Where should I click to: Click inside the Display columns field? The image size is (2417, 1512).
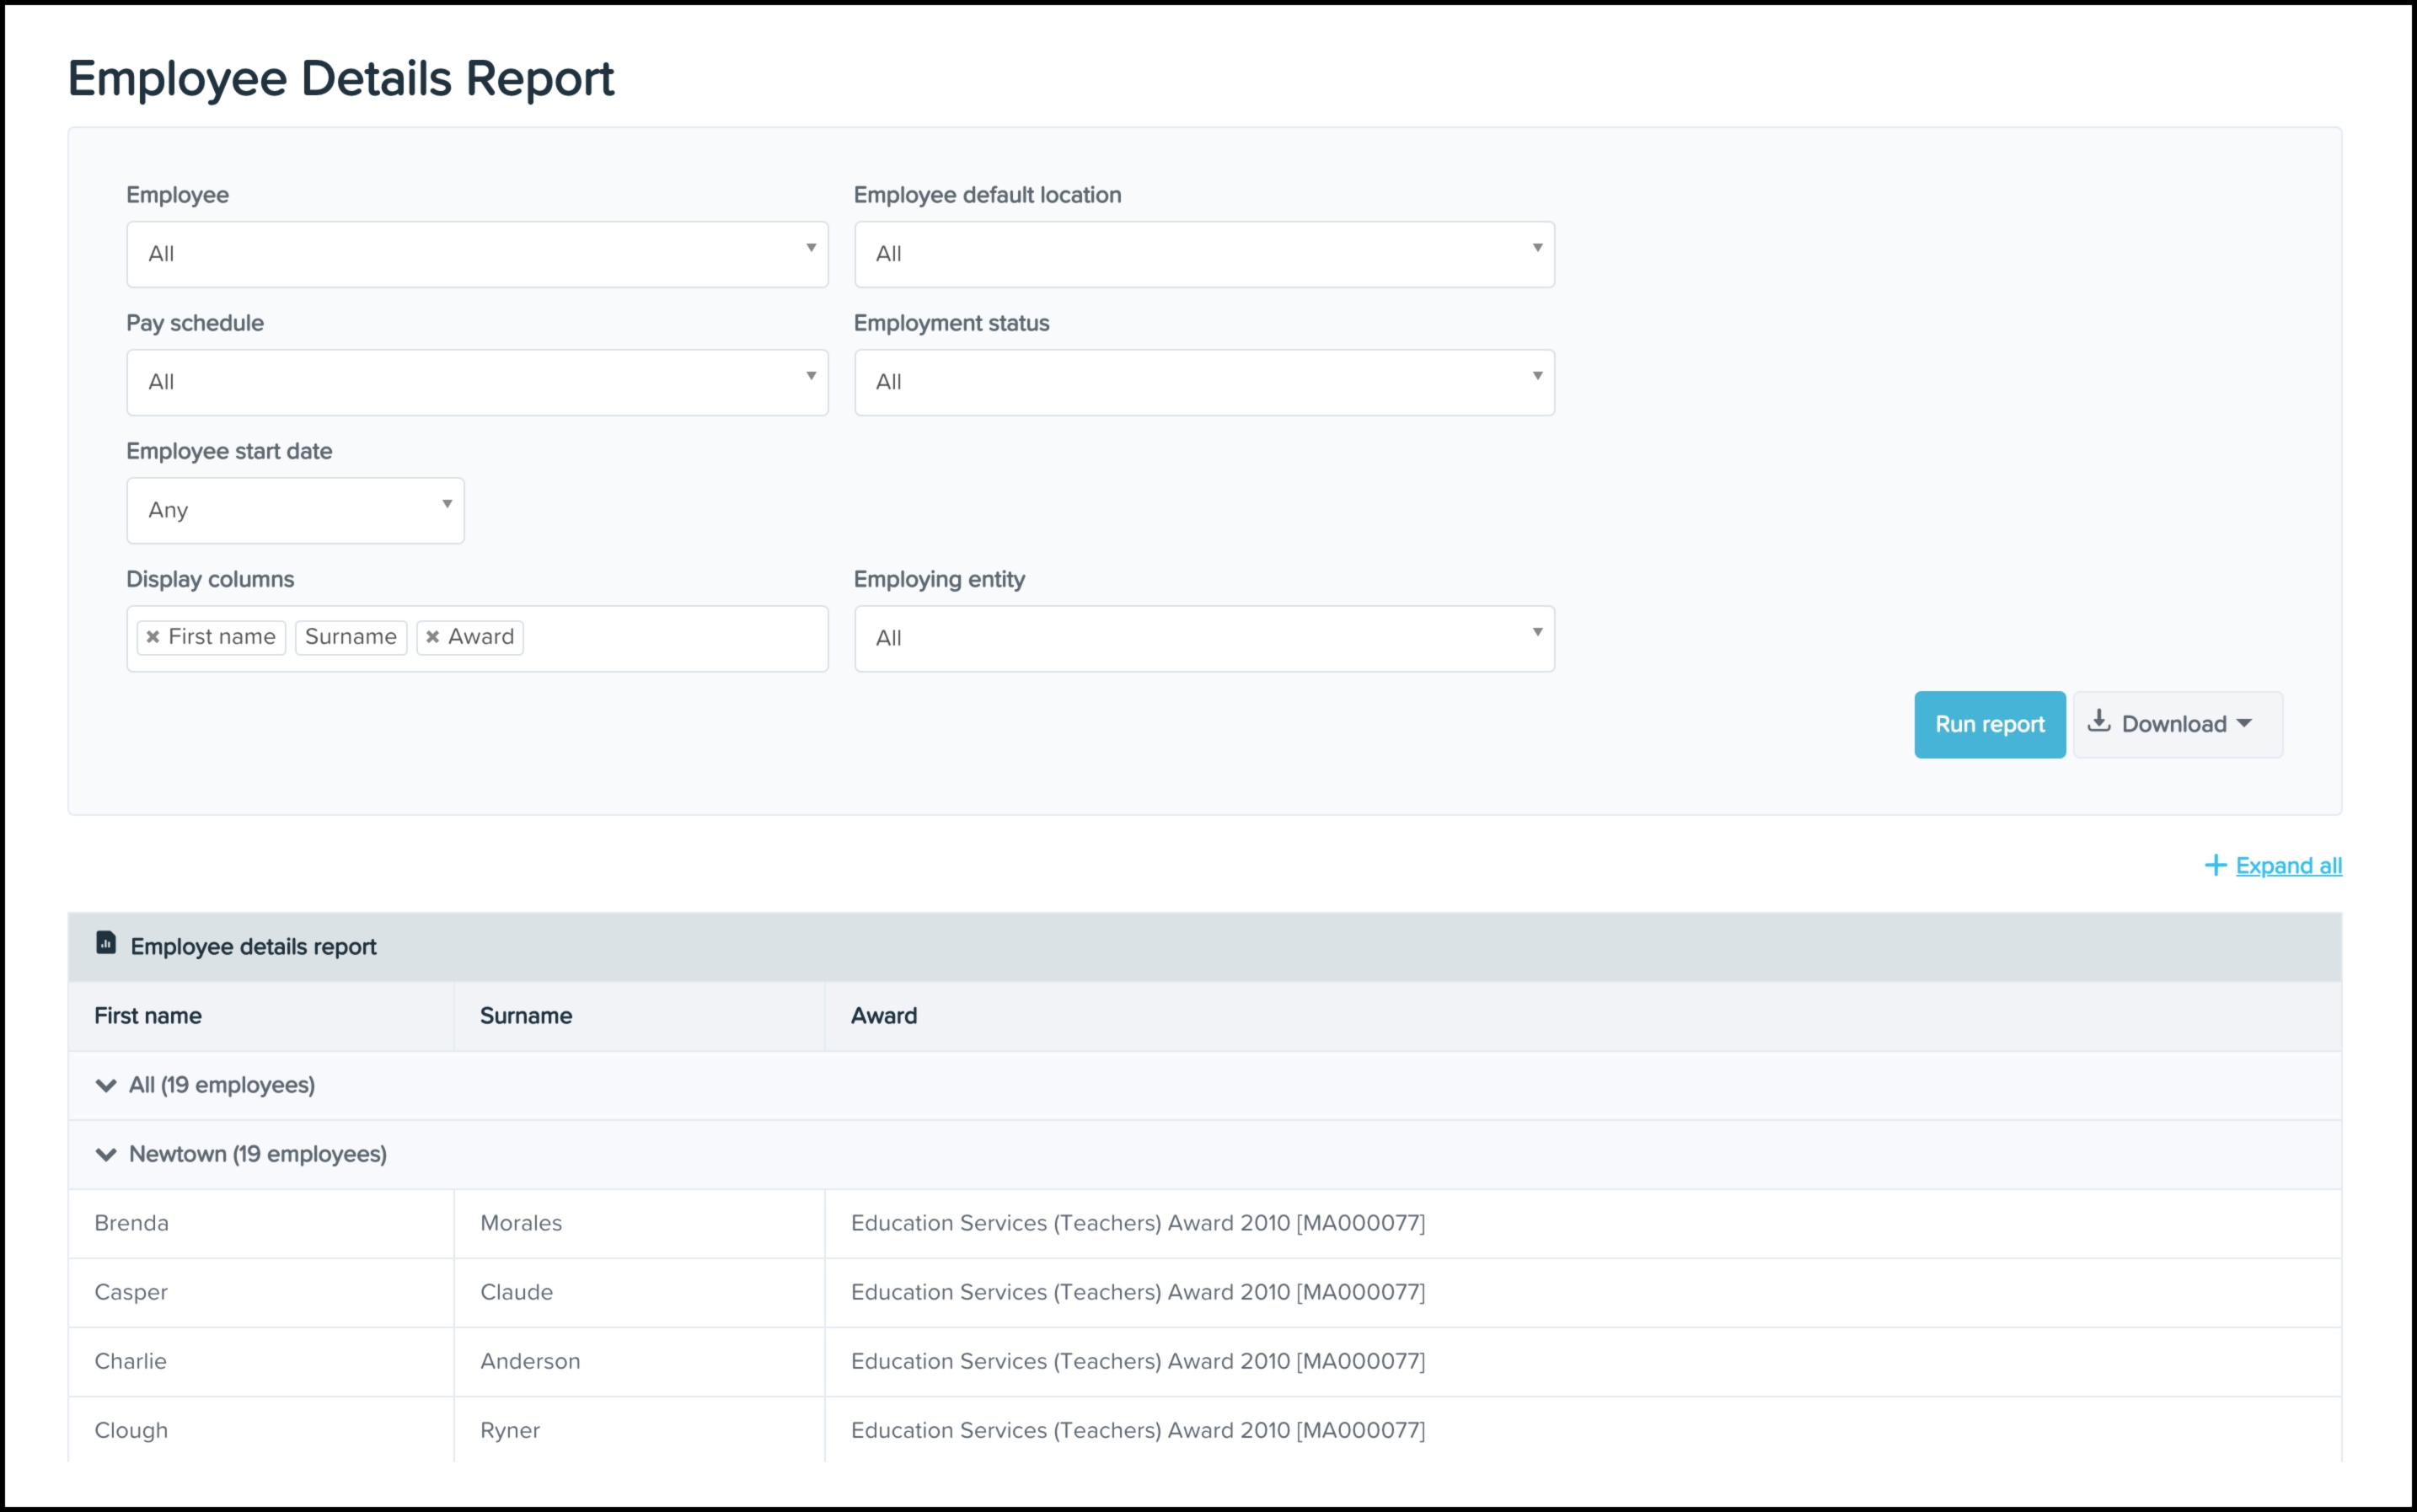coord(676,638)
